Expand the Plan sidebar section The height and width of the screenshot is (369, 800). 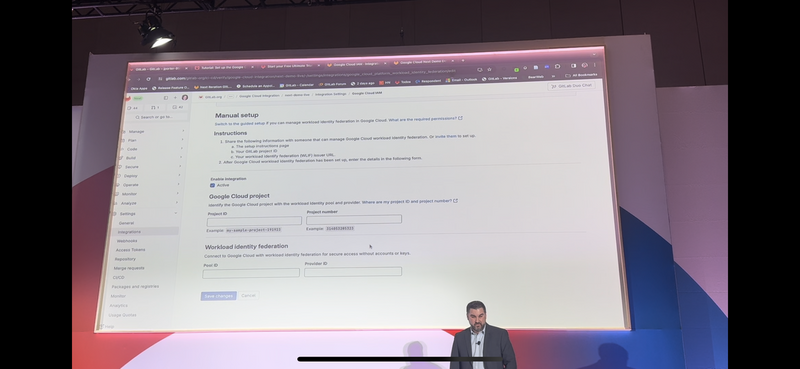coord(152,140)
